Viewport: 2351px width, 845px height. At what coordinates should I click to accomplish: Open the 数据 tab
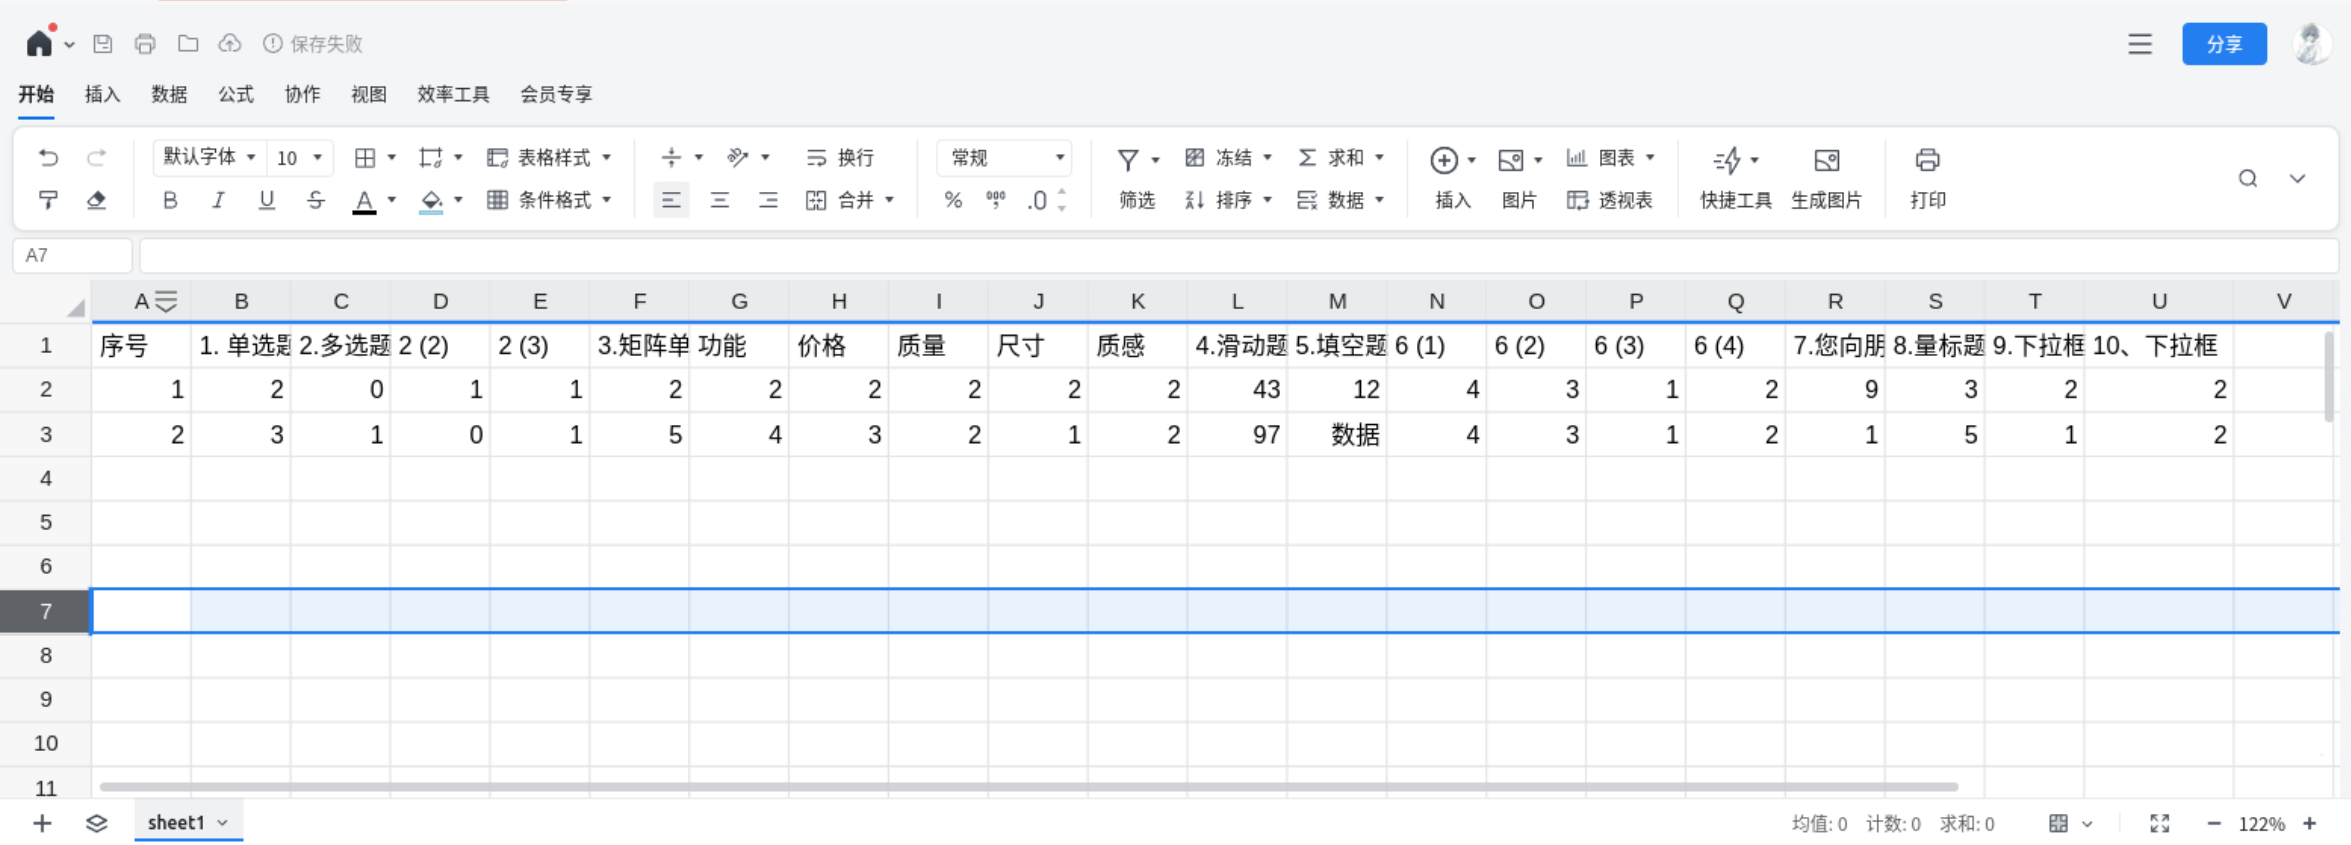coord(169,94)
